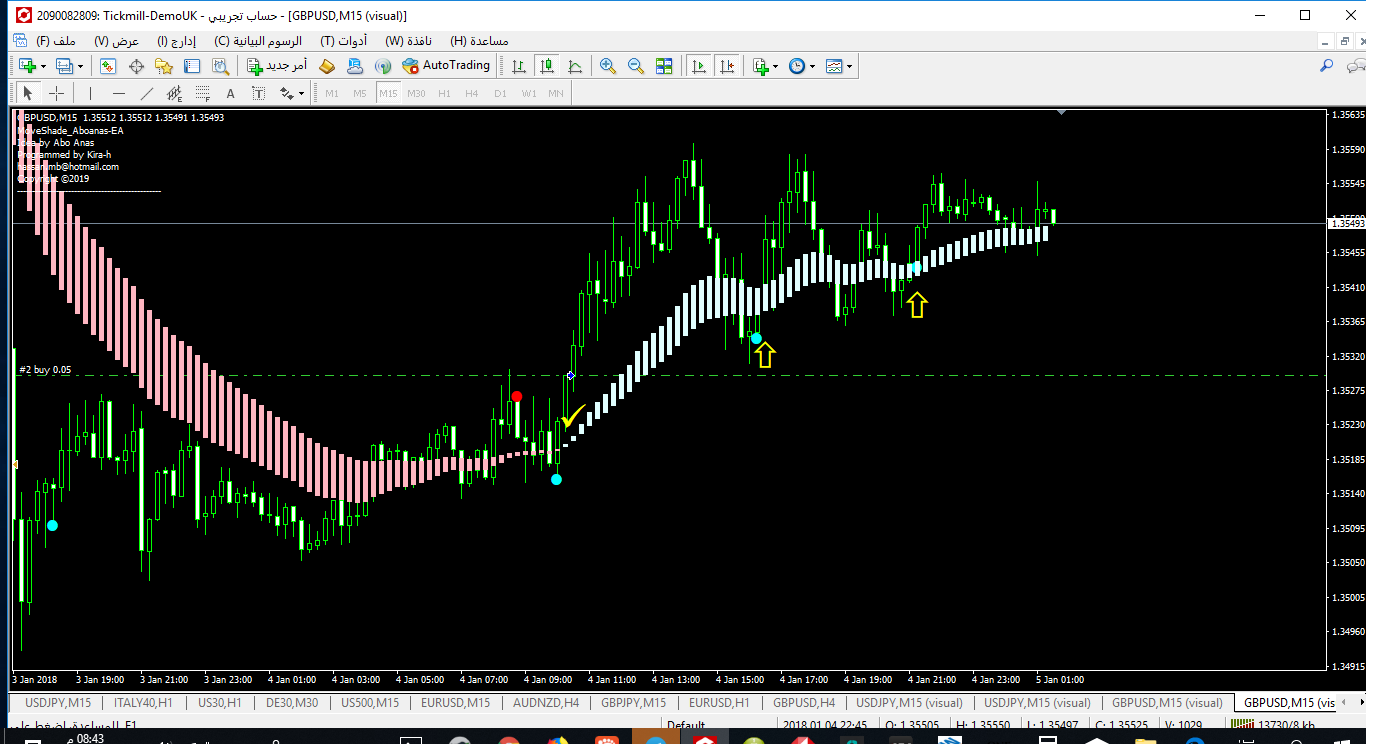Select the Equidistant Channel tool
The height and width of the screenshot is (744, 1382).
point(174,93)
